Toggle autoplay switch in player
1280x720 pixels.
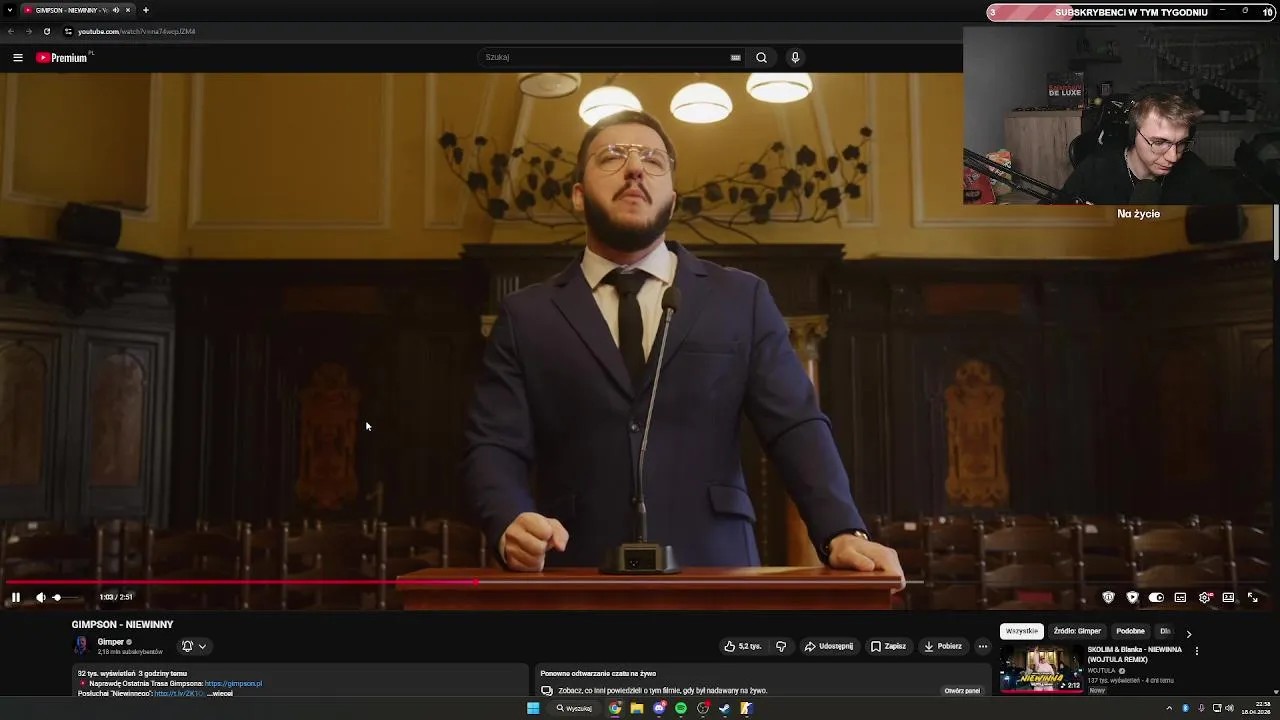coord(1156,597)
